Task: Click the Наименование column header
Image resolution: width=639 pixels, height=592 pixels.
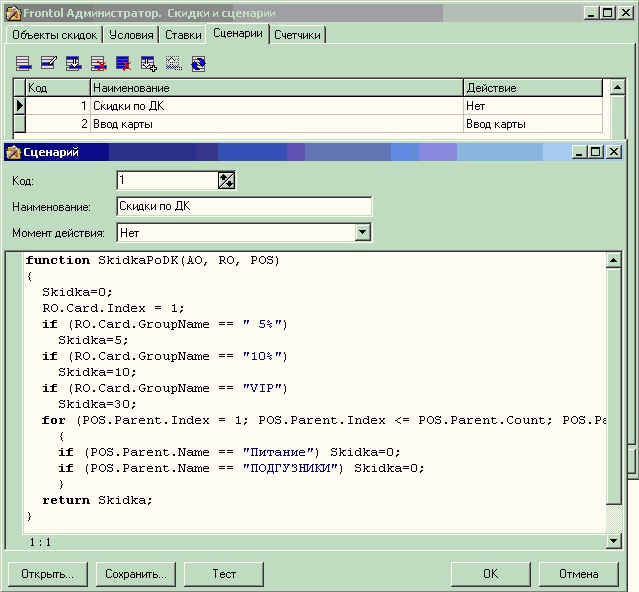Action: coord(277,88)
